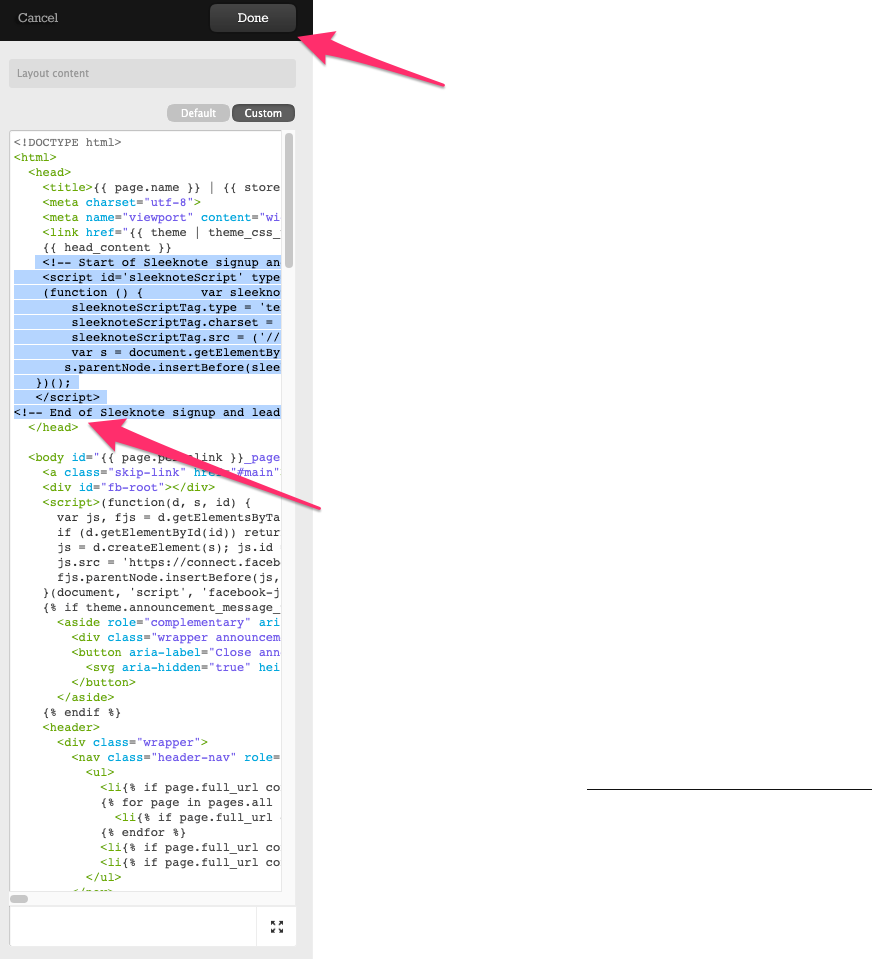Click the svg aria-hidden="true" line
The width and height of the screenshot is (872, 959).
[x=183, y=667]
